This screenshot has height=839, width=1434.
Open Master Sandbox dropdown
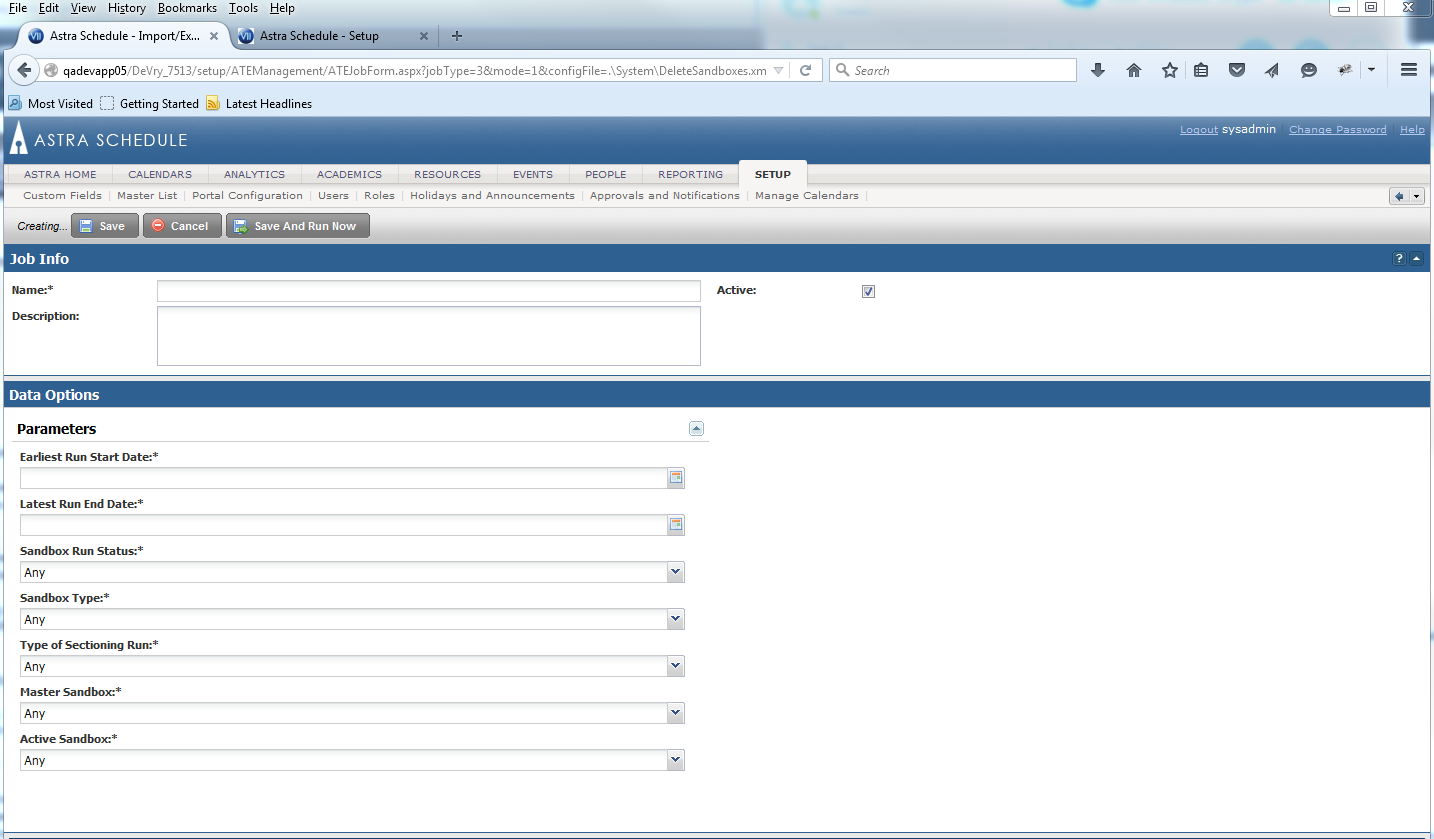point(675,713)
